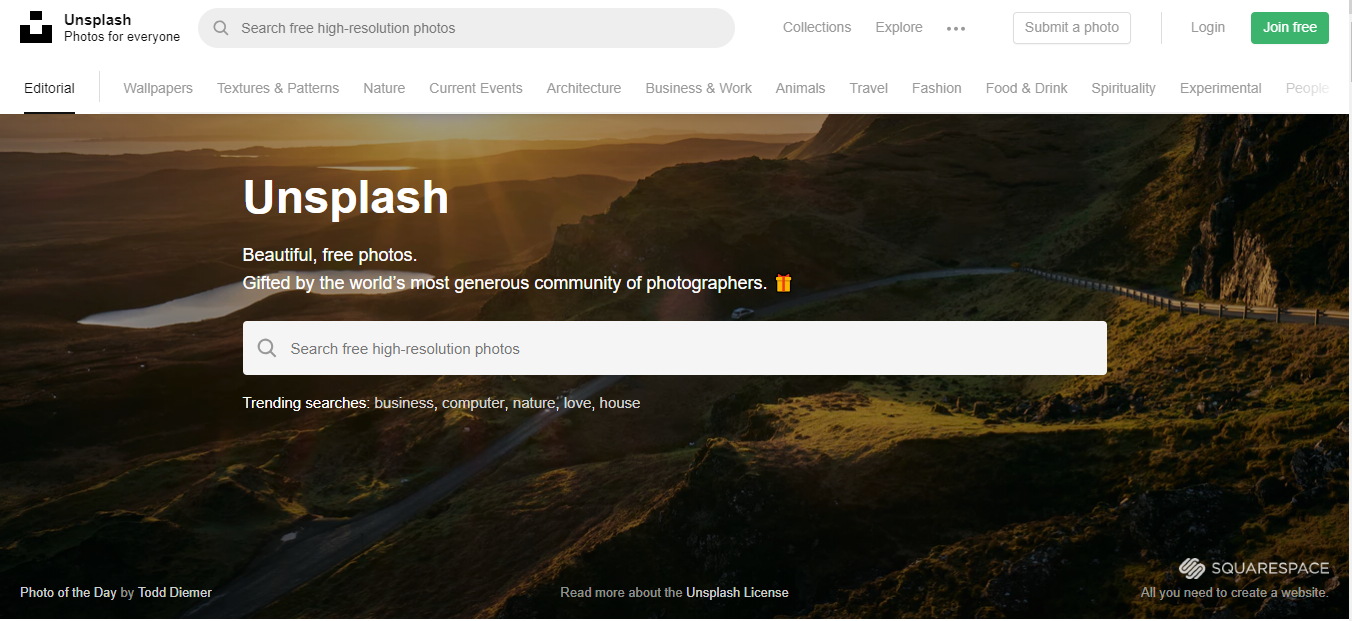Click the Login link

click(1208, 27)
